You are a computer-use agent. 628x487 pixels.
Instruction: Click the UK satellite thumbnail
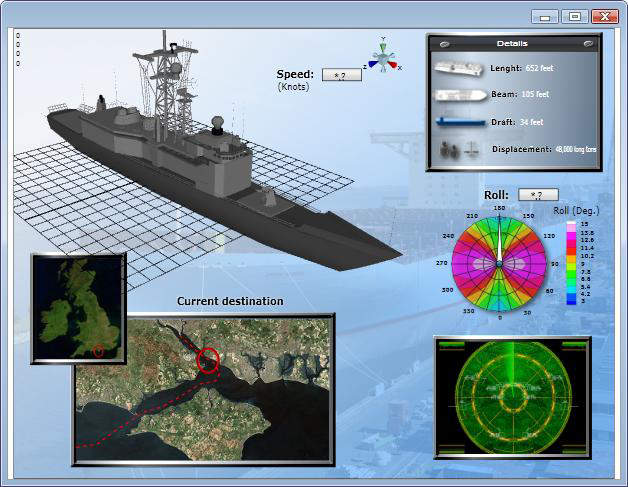78,307
